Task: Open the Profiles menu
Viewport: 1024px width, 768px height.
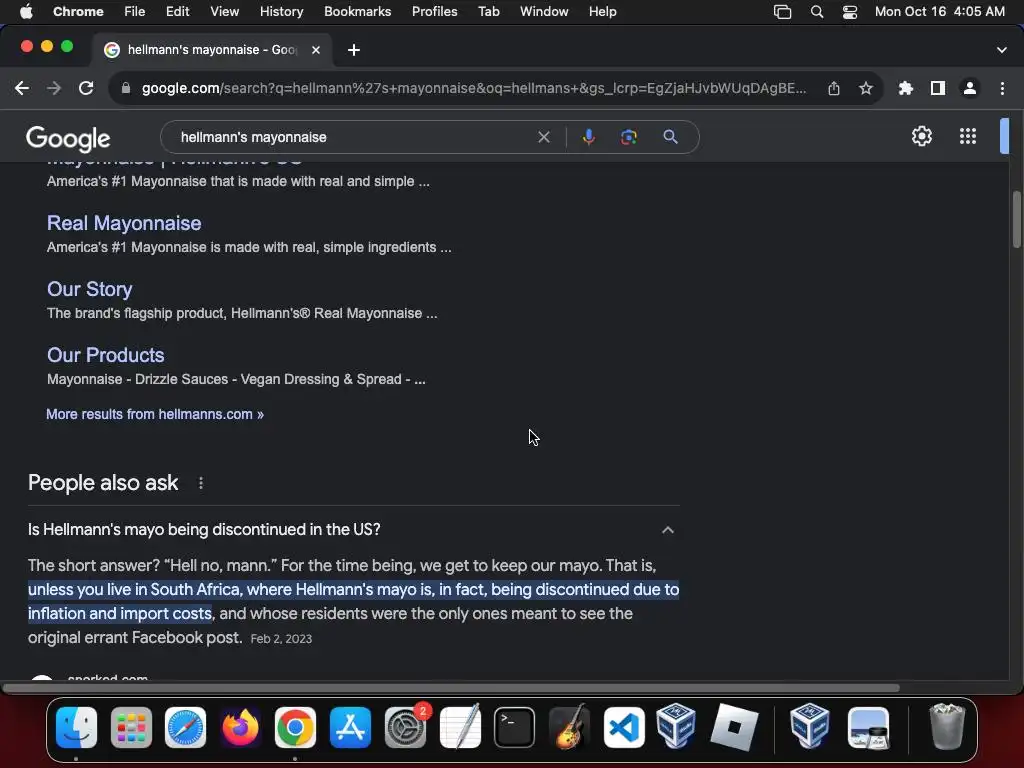Action: tap(434, 12)
